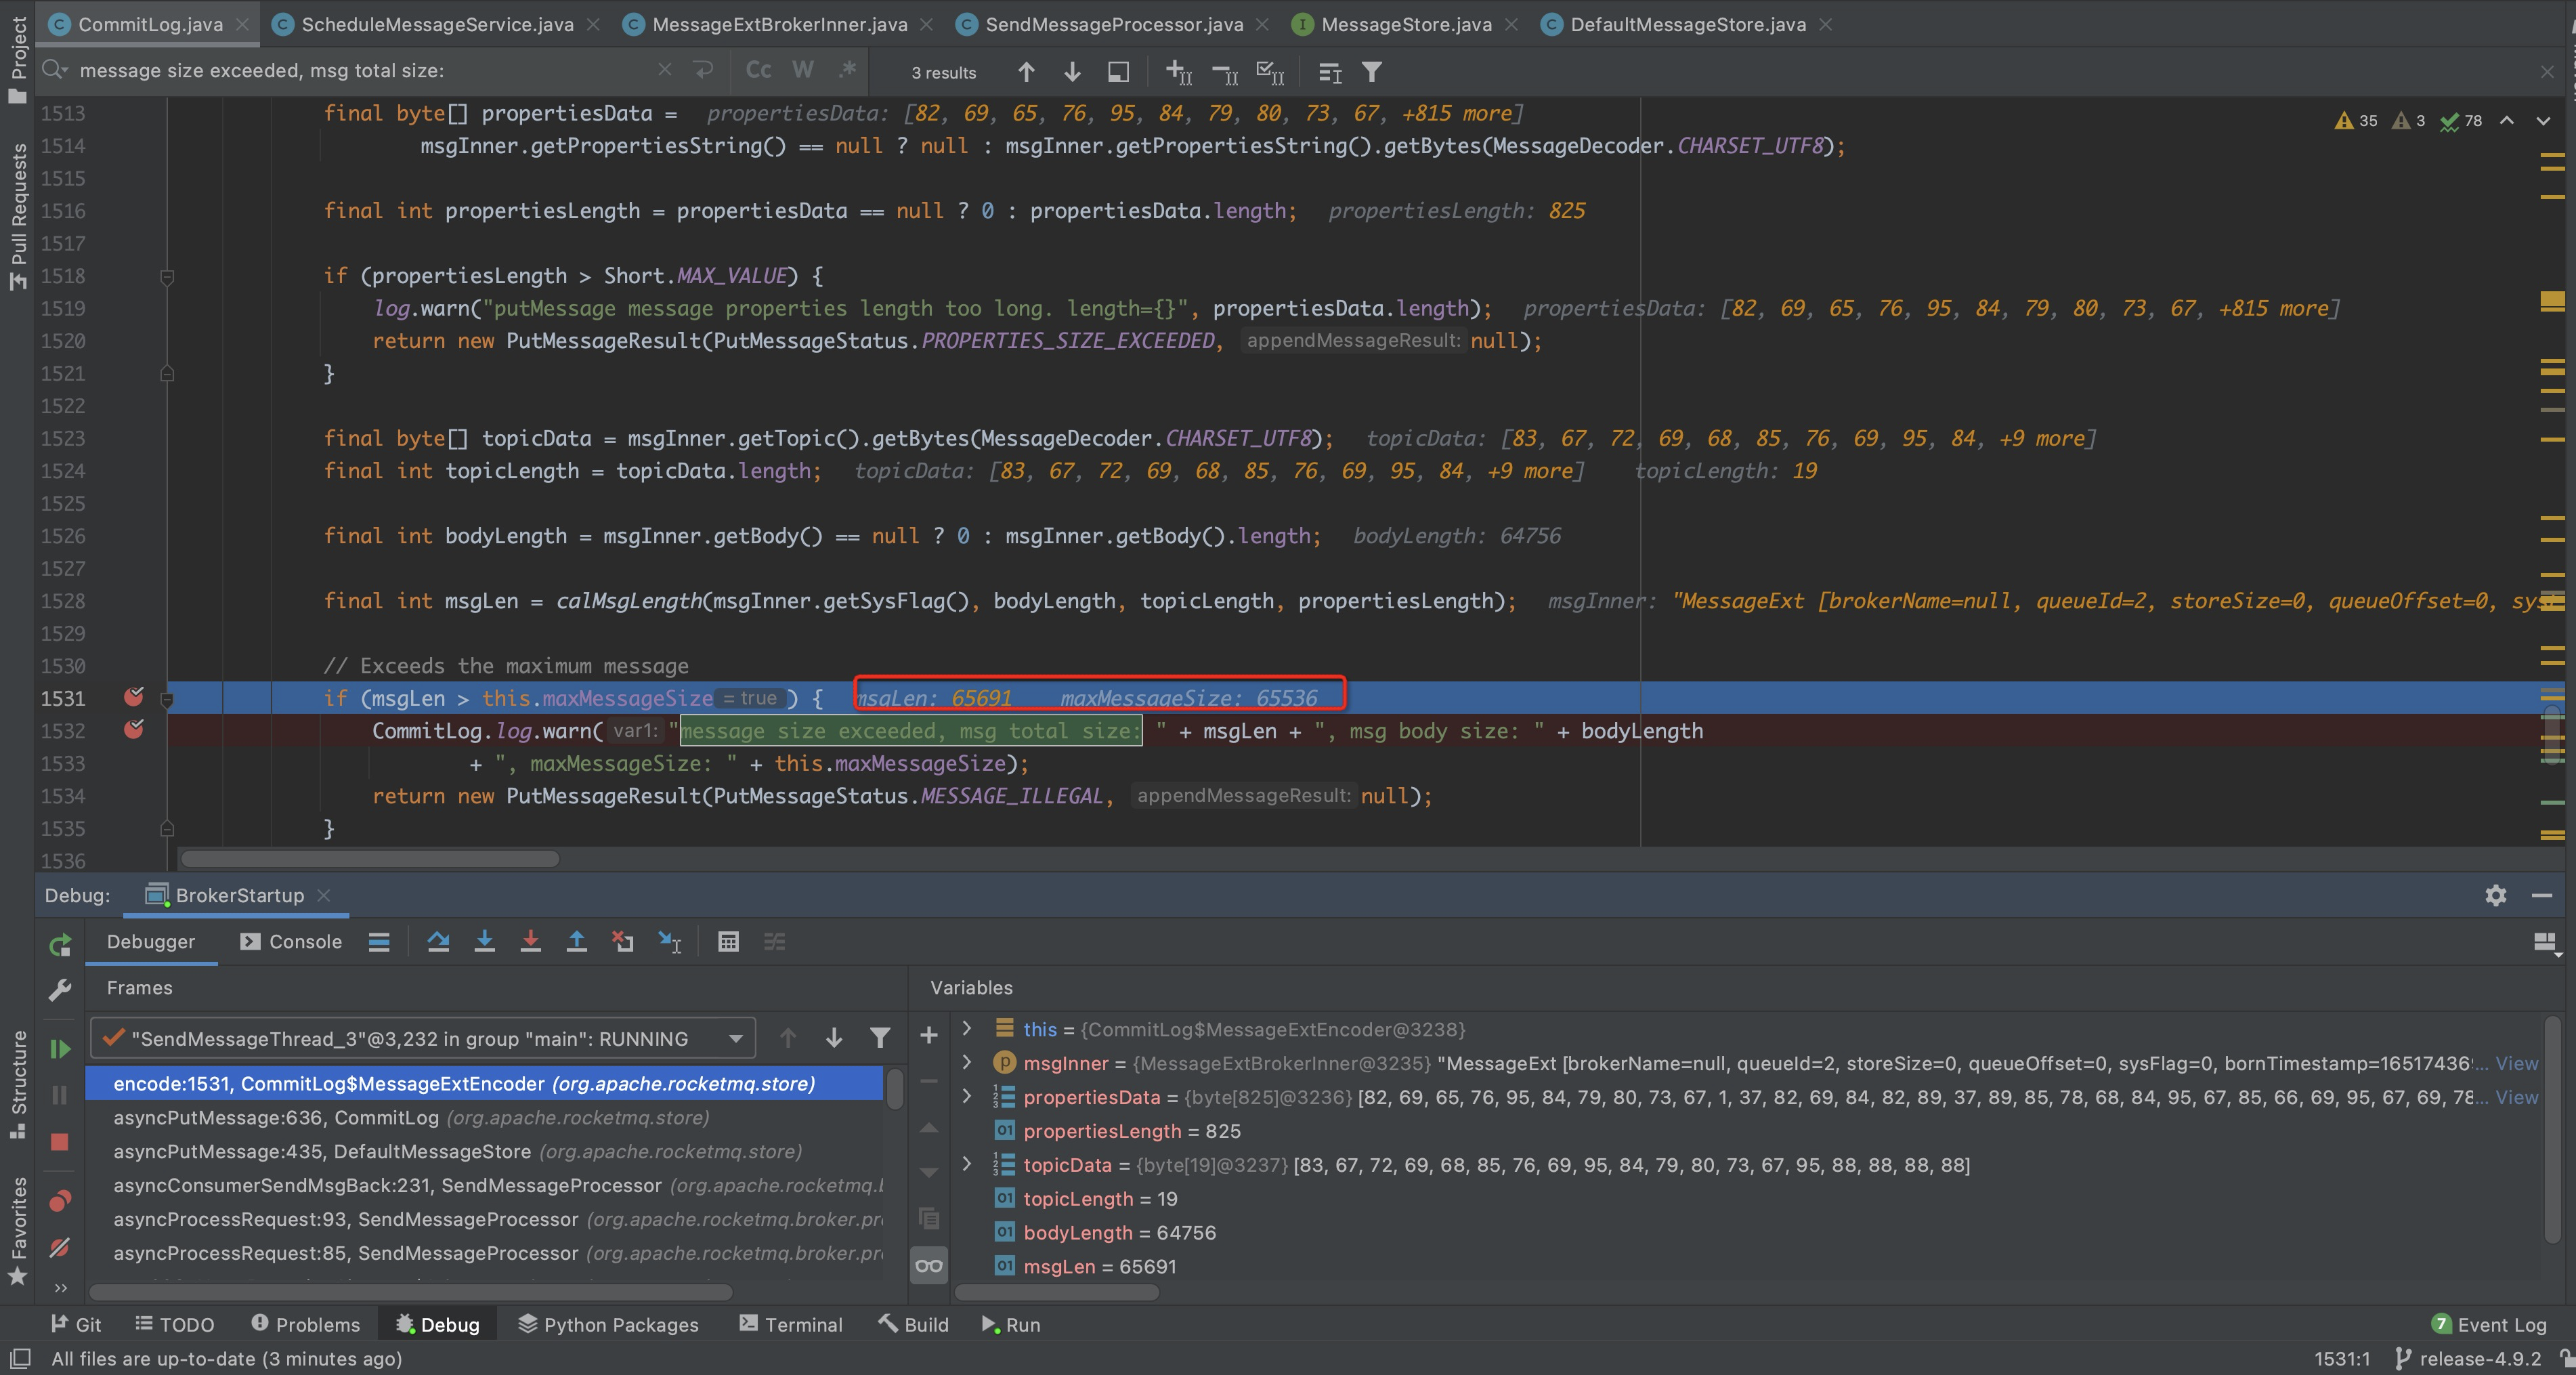Expand propertiesData variable node

coord(966,1096)
